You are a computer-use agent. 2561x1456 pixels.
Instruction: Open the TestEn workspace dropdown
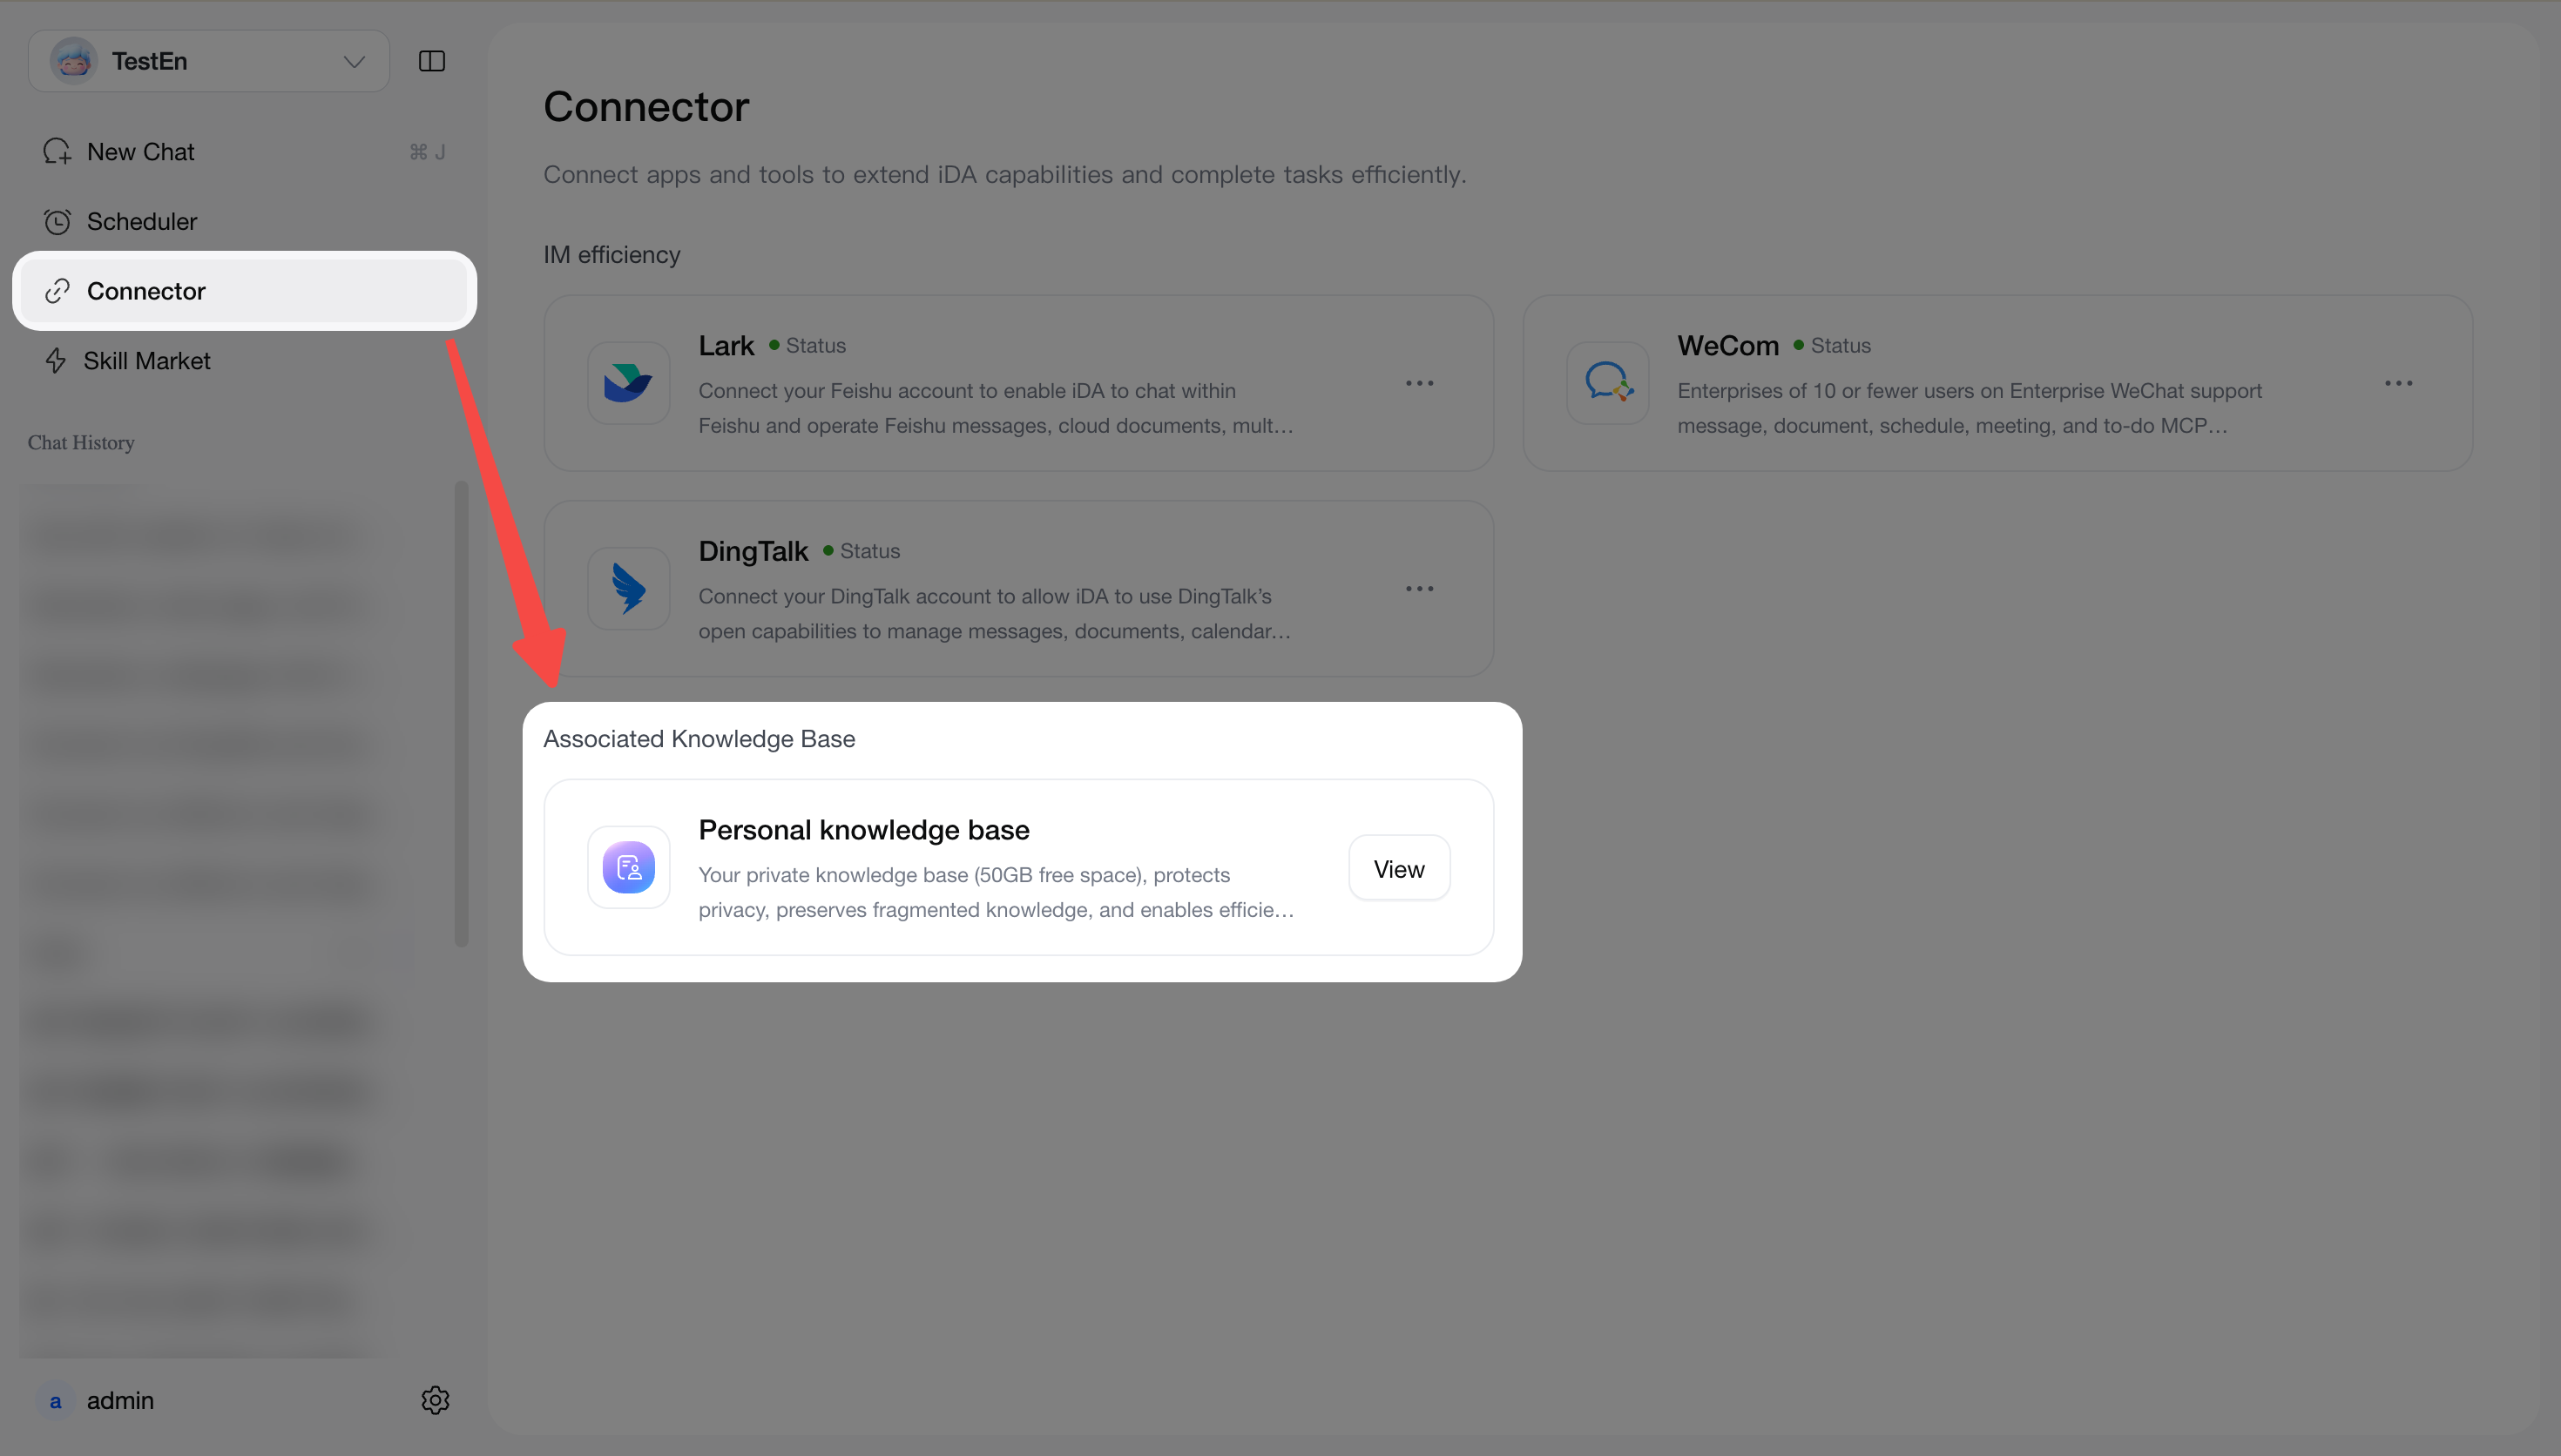(x=209, y=61)
